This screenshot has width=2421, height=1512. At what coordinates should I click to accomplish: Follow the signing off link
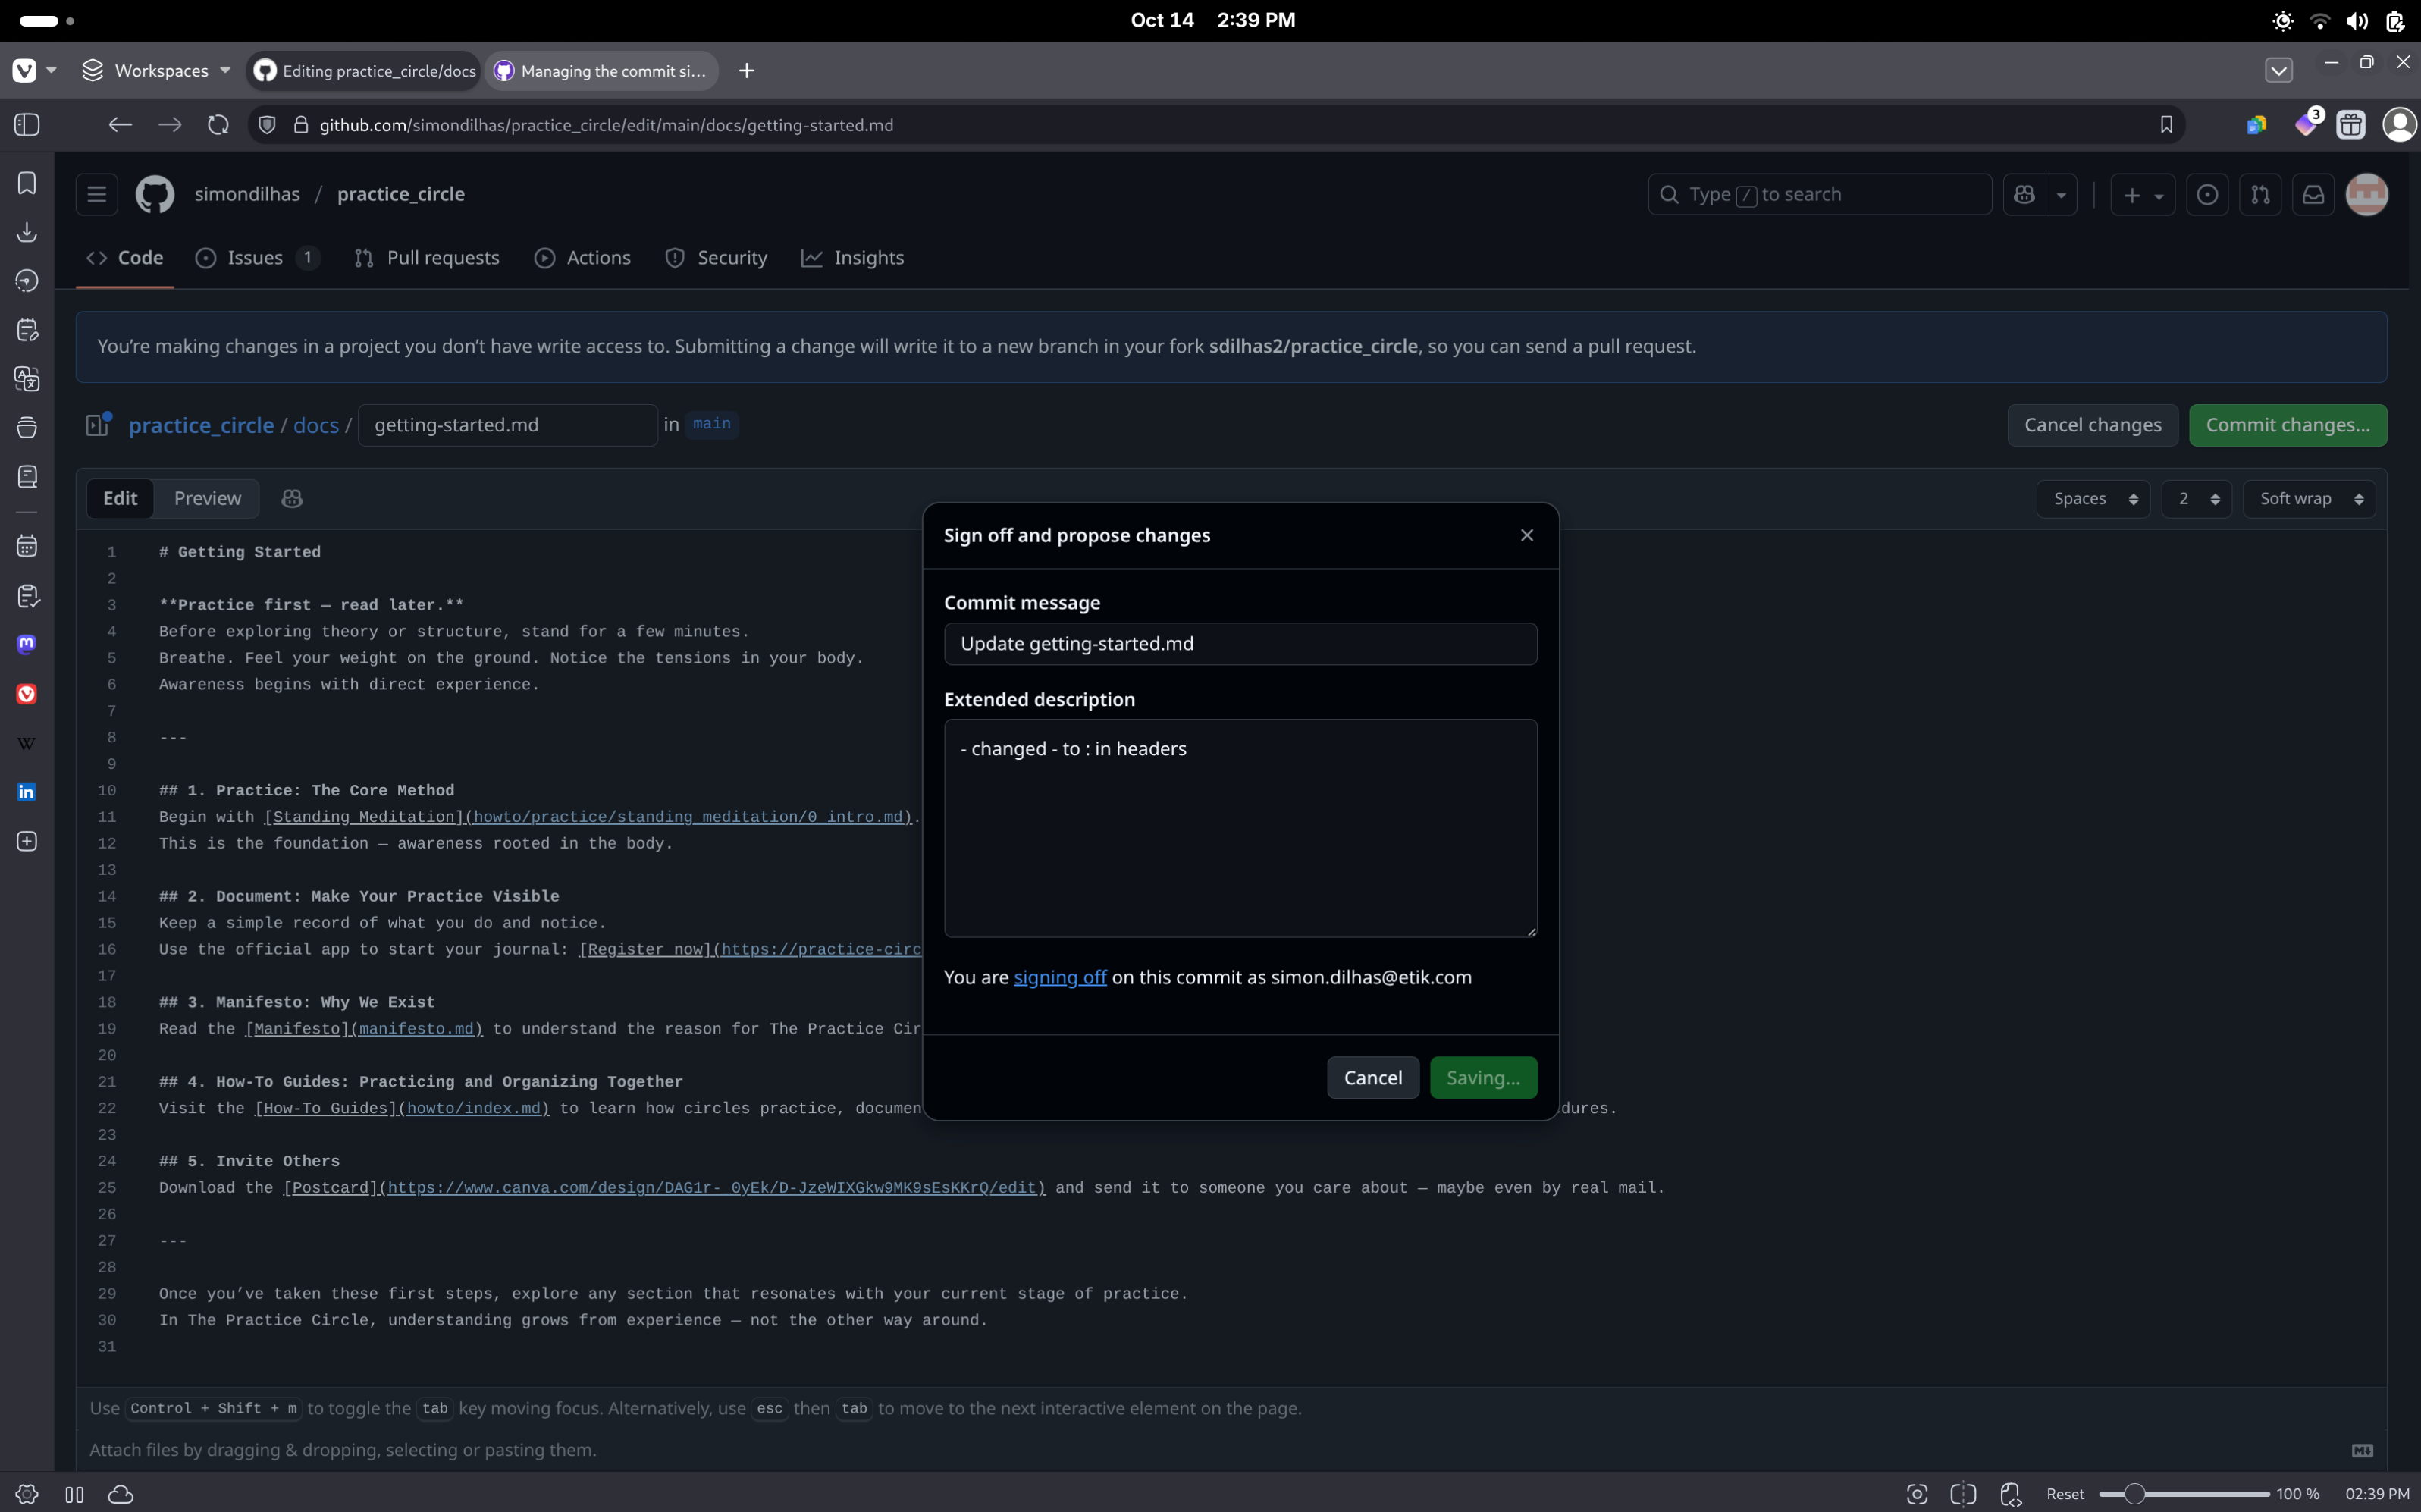[x=1059, y=977]
